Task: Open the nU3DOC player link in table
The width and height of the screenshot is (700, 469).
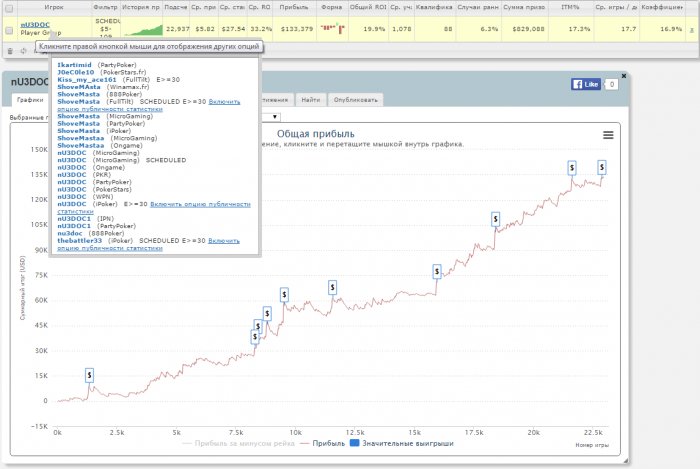Action: [x=35, y=24]
